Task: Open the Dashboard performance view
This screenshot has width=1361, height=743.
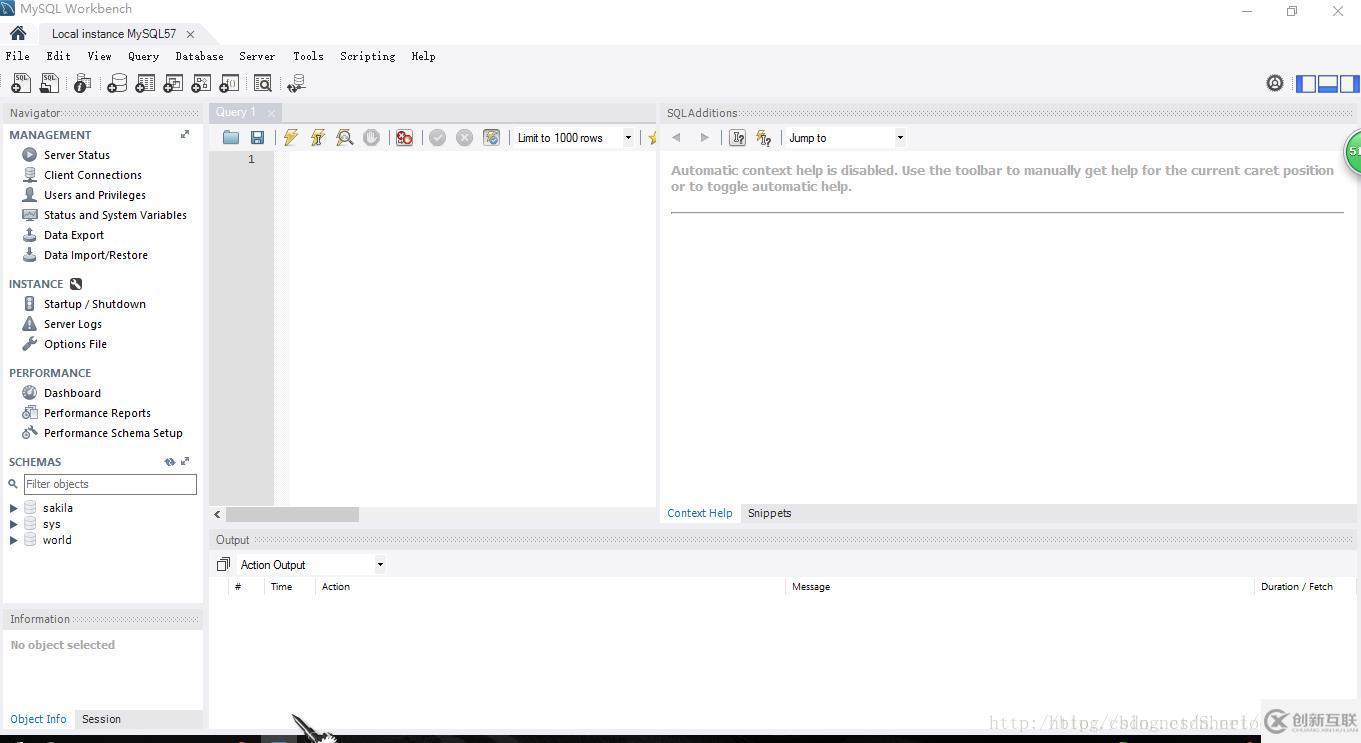Action: 72,393
